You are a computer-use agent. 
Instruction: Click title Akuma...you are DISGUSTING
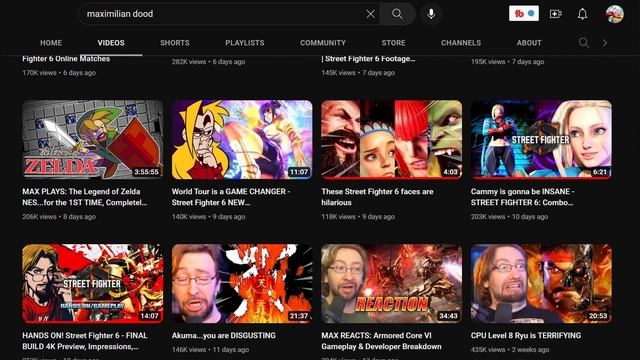point(224,336)
